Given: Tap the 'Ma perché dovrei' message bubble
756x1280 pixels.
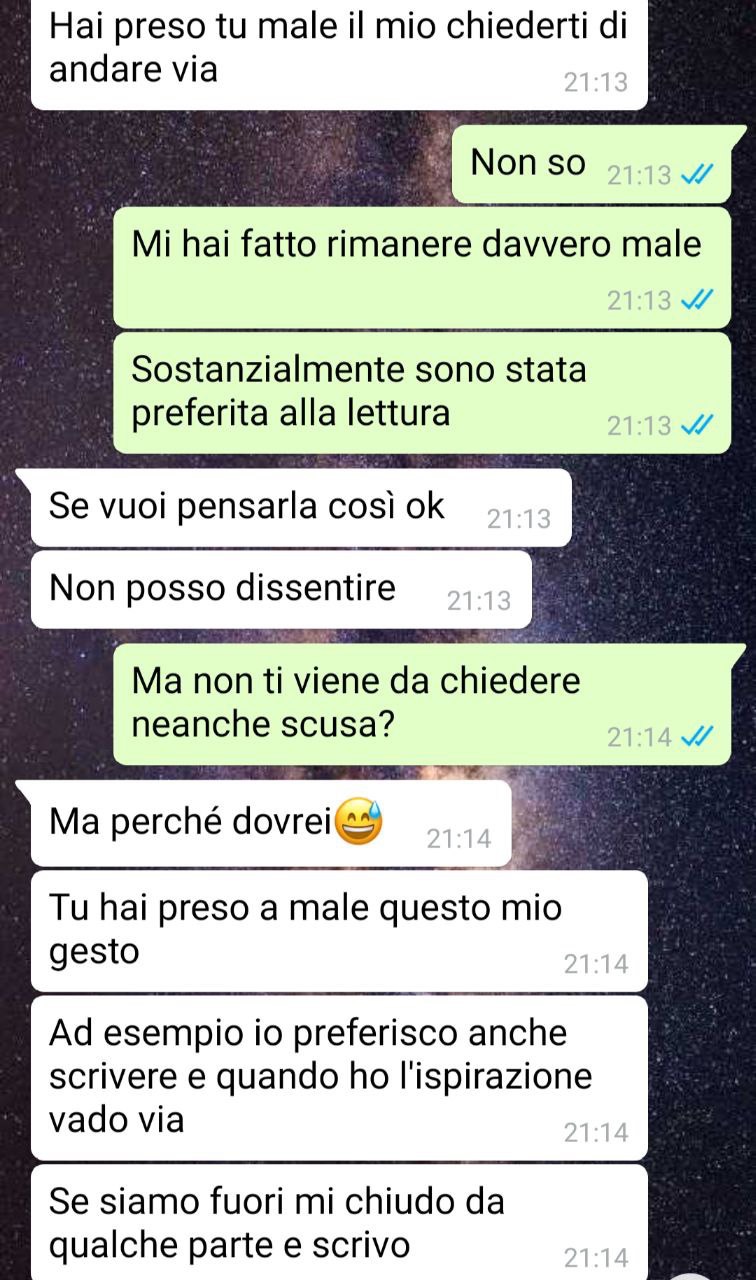Looking at the screenshot, I should point(270,823).
